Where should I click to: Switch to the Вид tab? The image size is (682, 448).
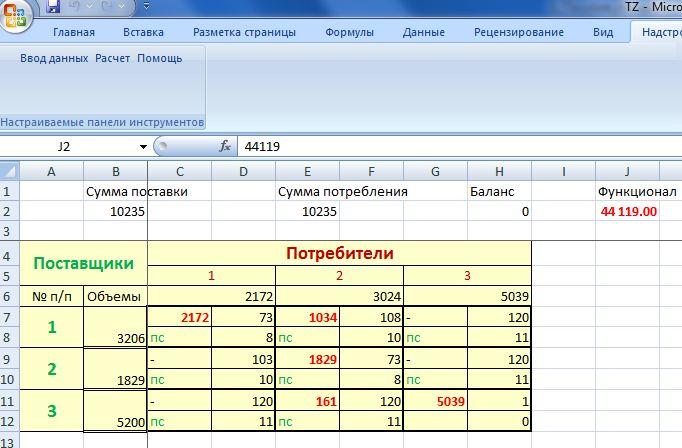(603, 32)
